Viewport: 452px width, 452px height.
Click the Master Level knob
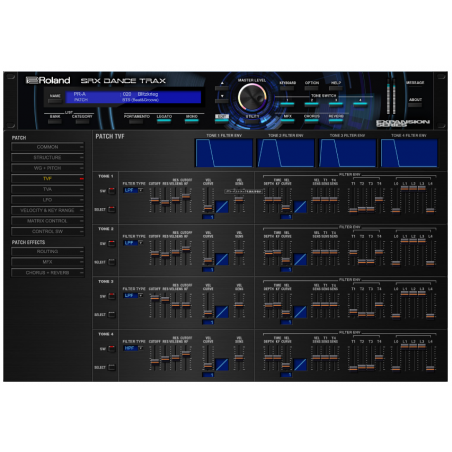click(252, 97)
